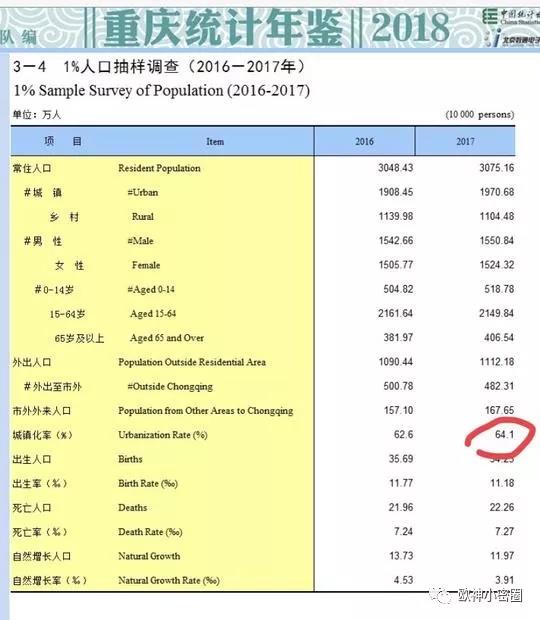The width and height of the screenshot is (540, 620).
Task: Click the China Statistics logo icon in banner
Action: click(490, 17)
